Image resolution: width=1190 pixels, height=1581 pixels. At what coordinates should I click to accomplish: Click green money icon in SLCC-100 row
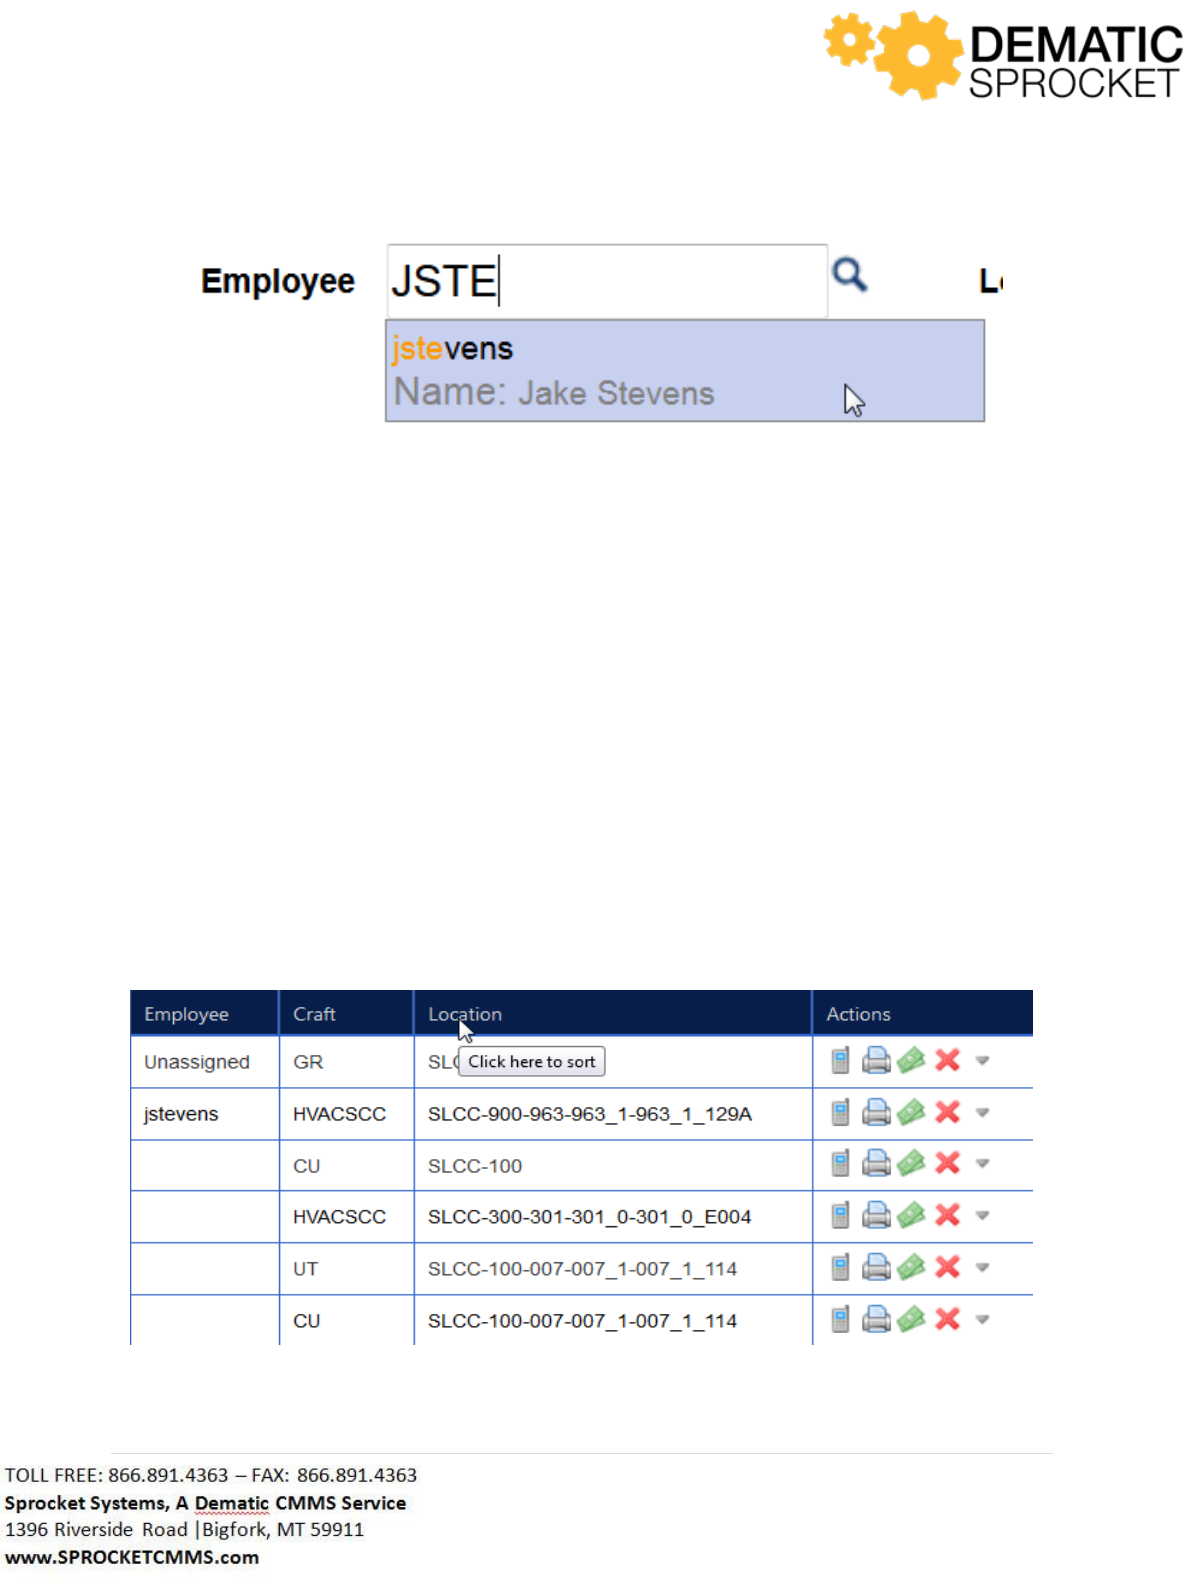(911, 1163)
